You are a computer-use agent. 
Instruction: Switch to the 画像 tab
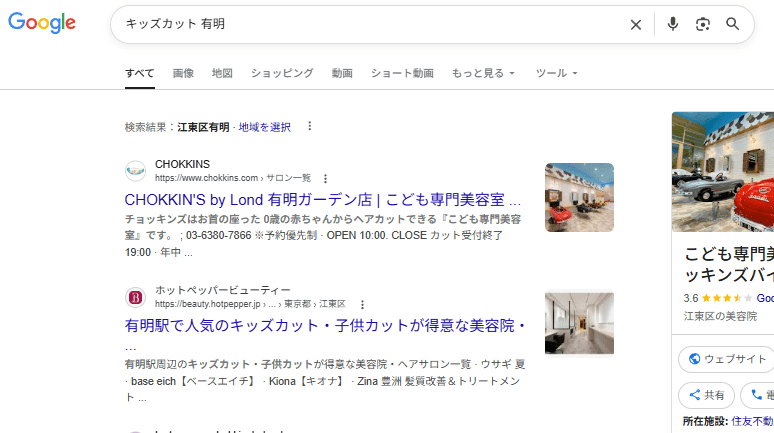(x=183, y=73)
